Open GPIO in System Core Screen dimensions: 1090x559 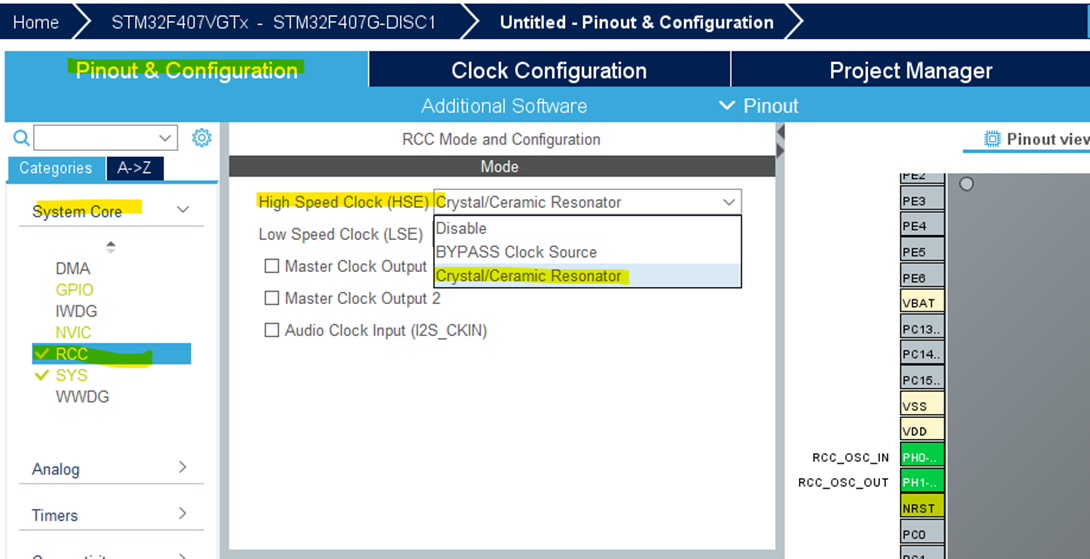[74, 290]
